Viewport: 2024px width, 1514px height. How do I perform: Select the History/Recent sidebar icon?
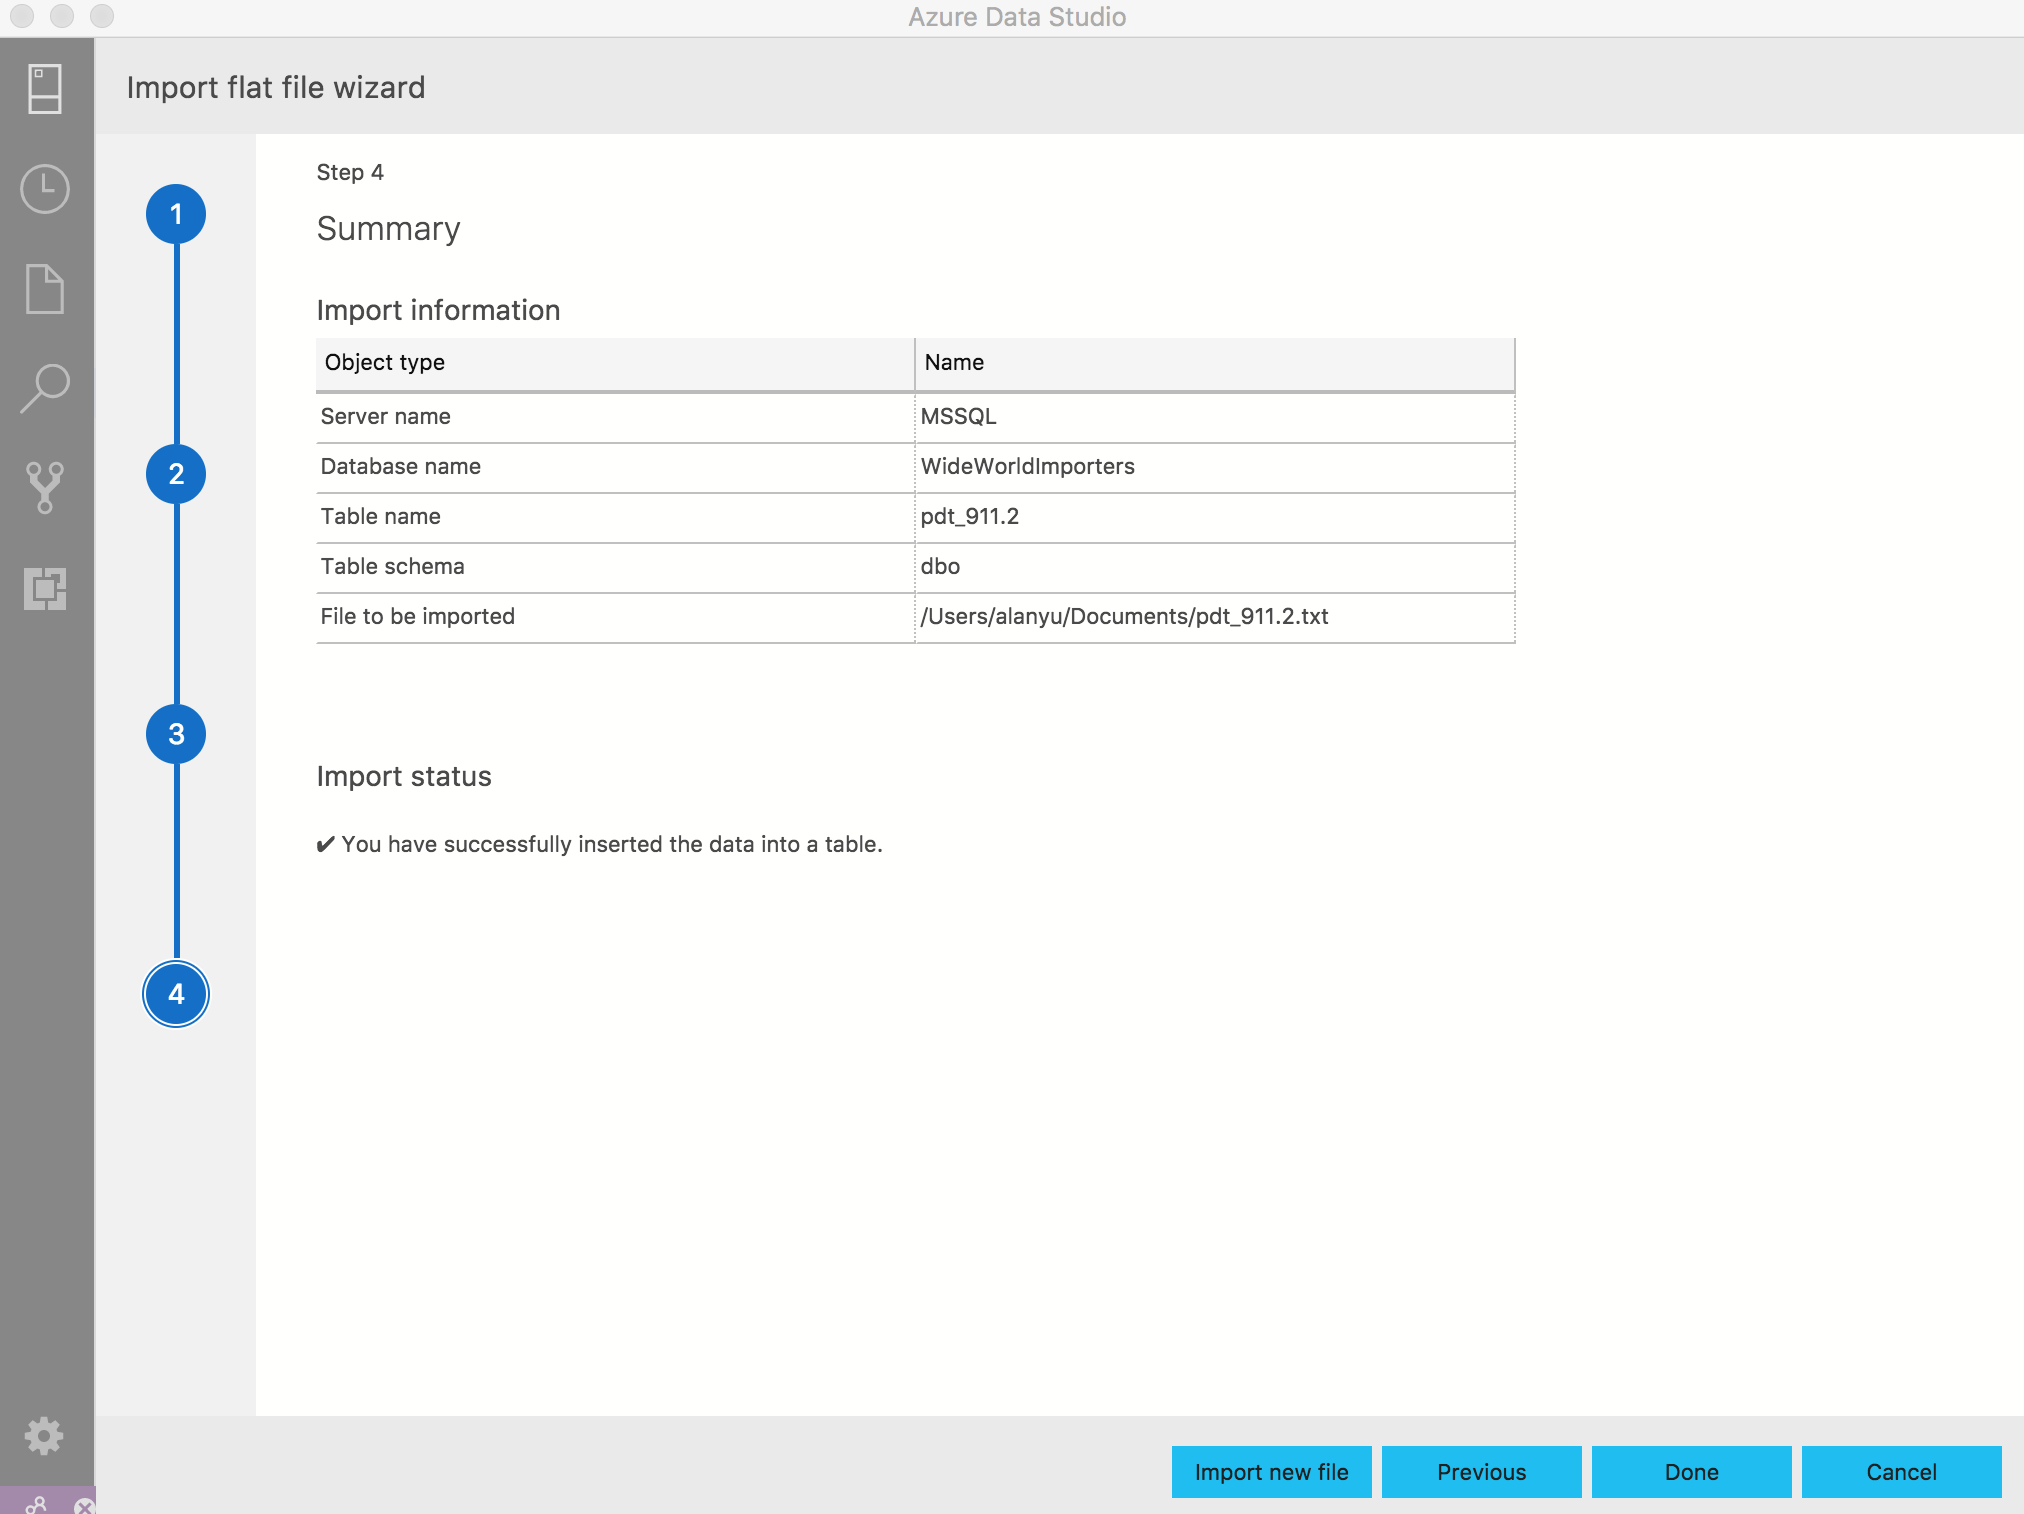tap(43, 191)
